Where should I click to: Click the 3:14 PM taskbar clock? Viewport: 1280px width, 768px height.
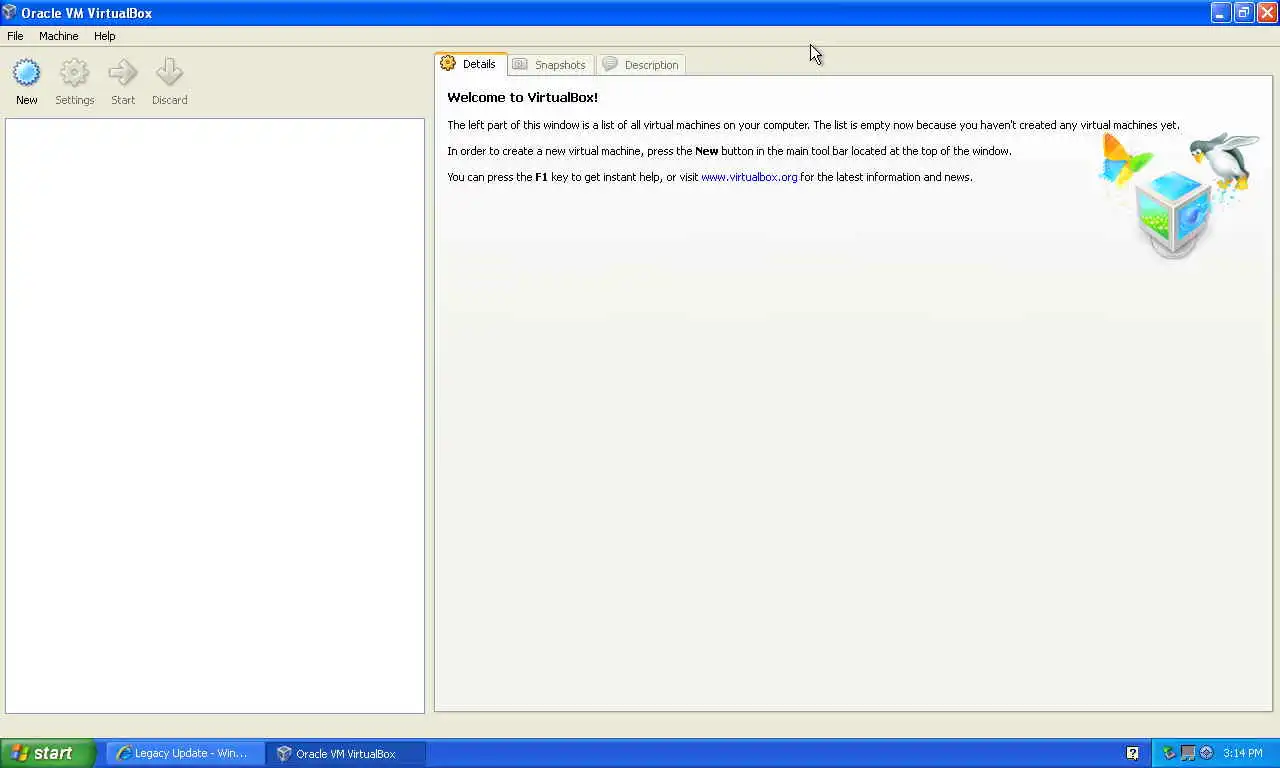[x=1243, y=753]
